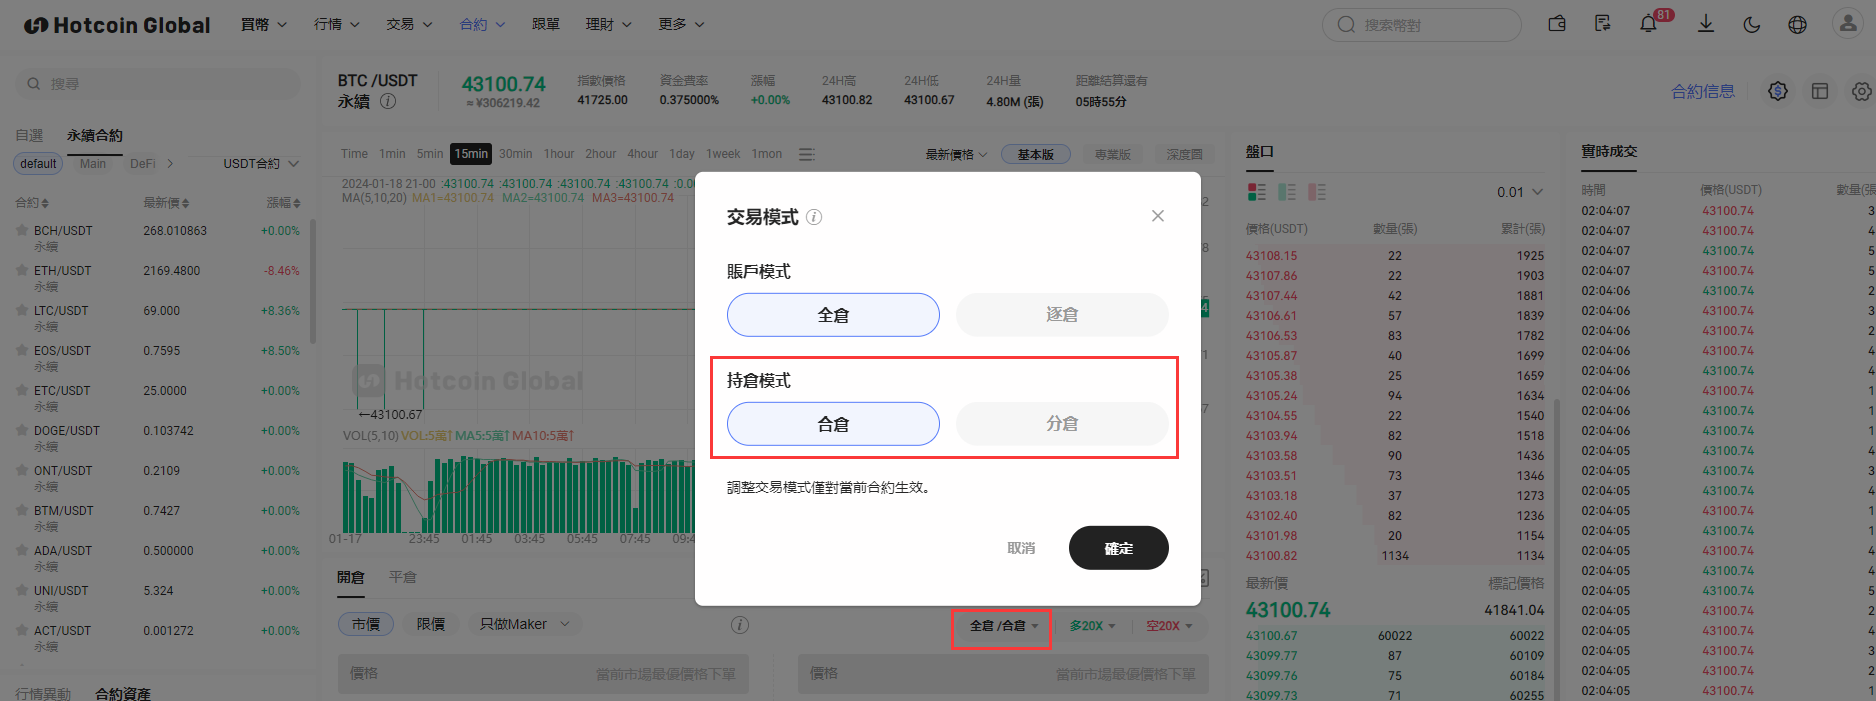Open 全倉/合倉 mode dropdown
Screen dimensions: 1876x701
tap(1003, 626)
